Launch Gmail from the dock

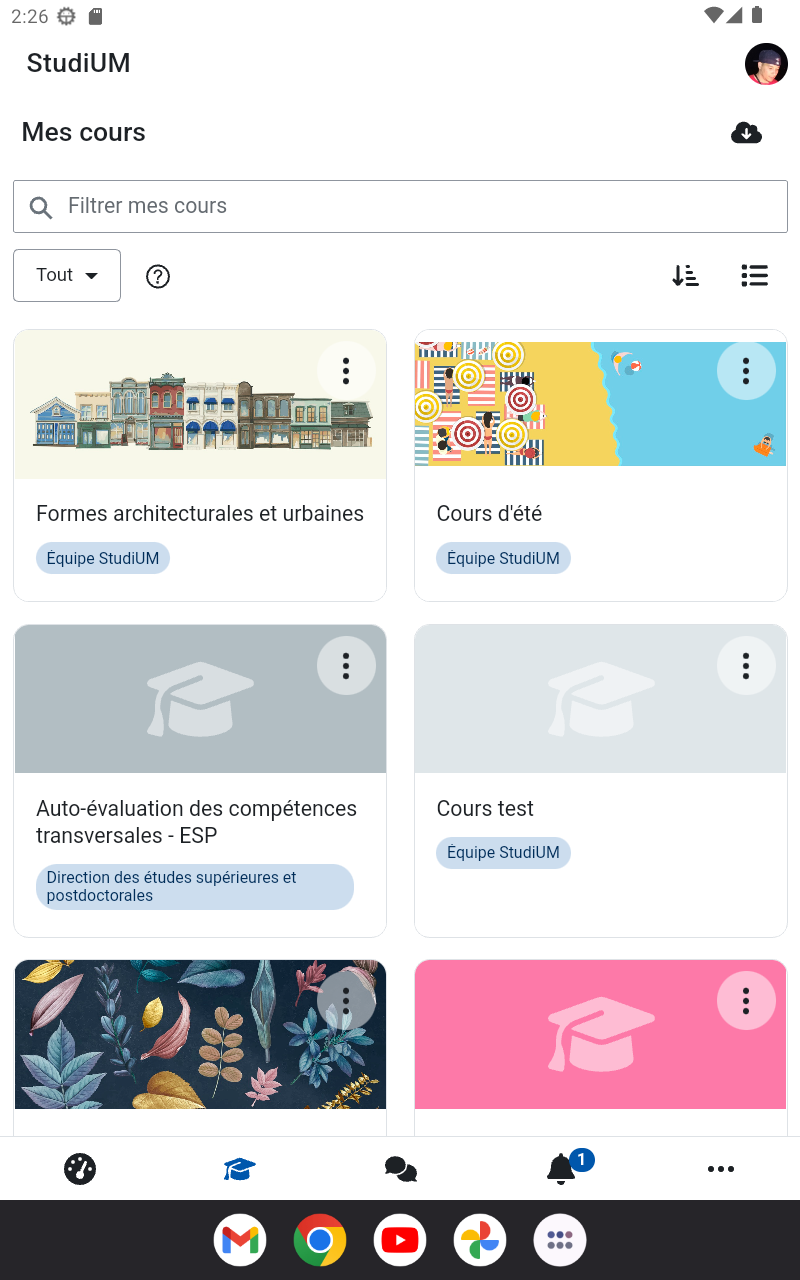(240, 1241)
